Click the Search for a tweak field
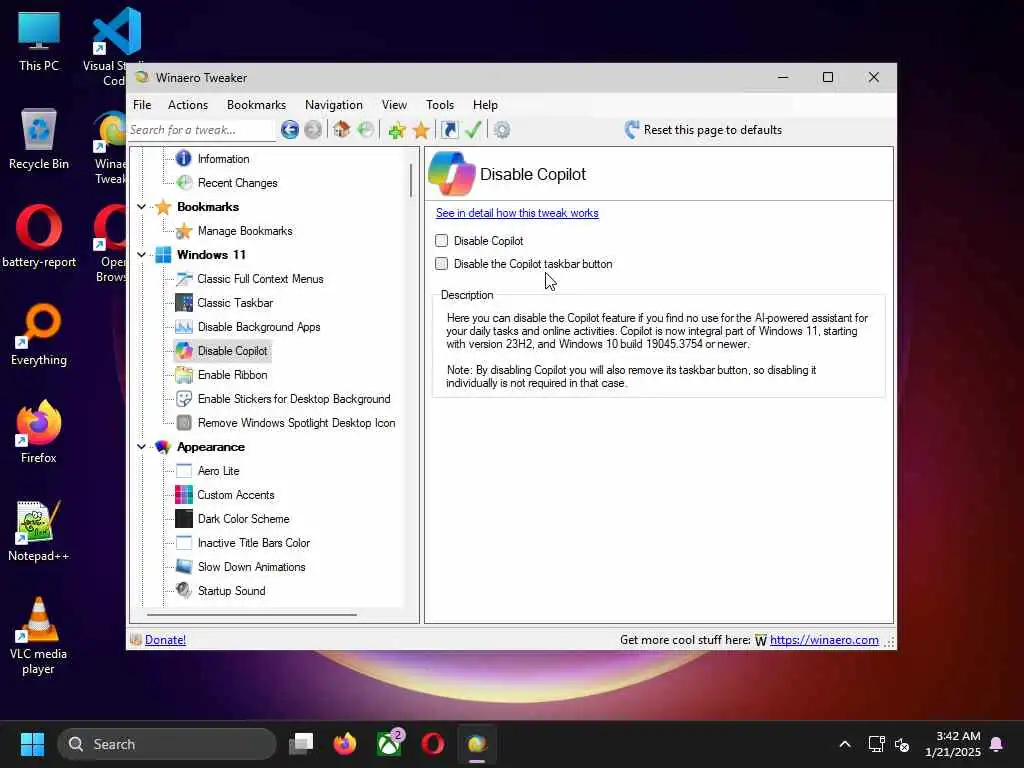 [x=200, y=130]
